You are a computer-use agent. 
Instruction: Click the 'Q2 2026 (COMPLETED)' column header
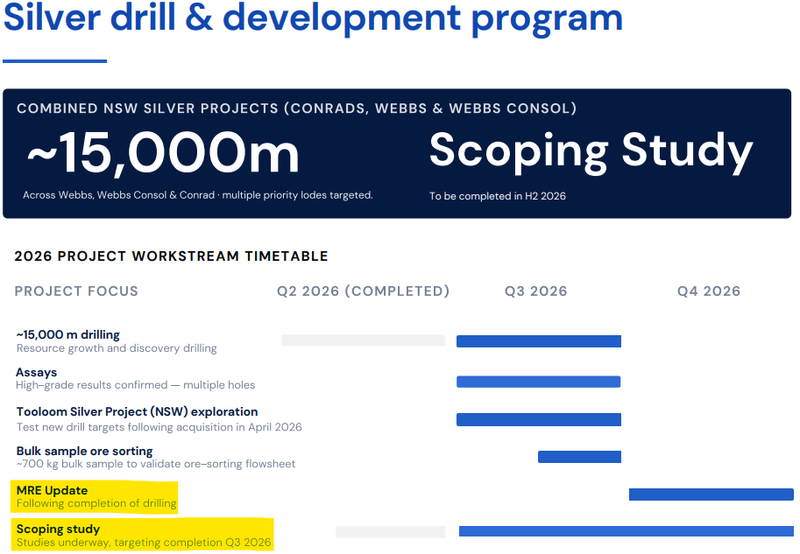coord(363,291)
